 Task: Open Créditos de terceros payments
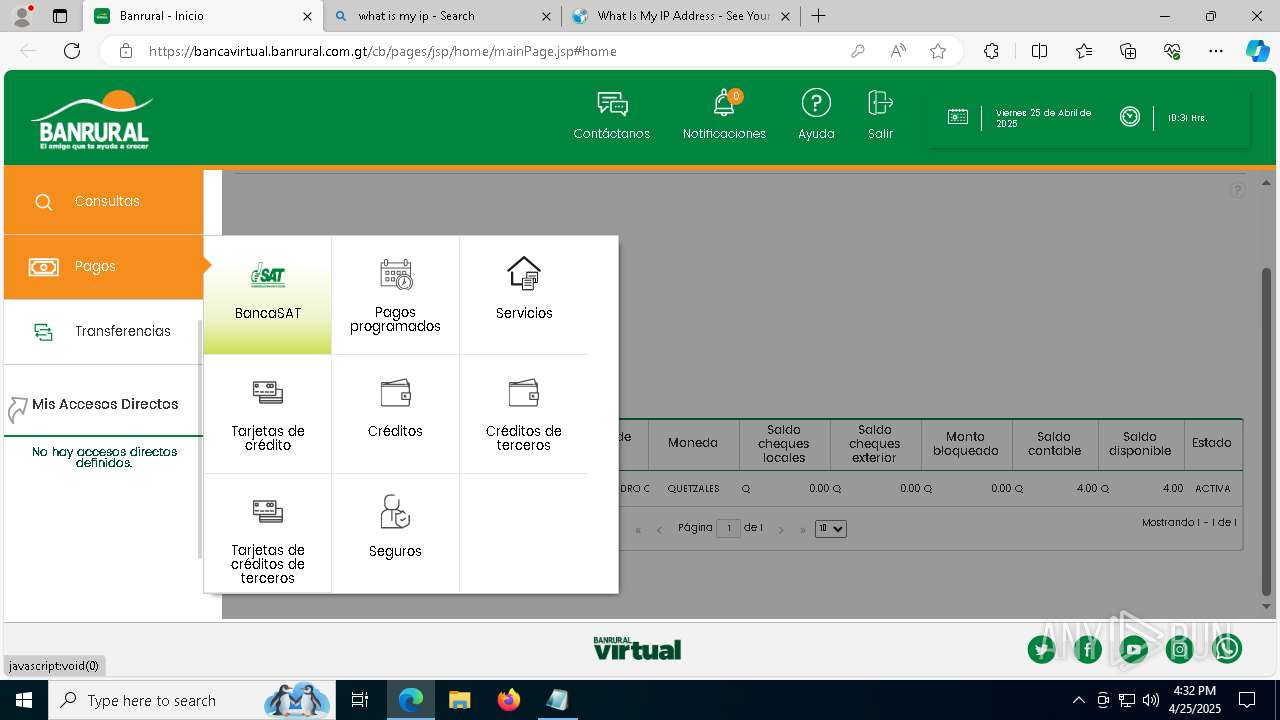point(523,414)
